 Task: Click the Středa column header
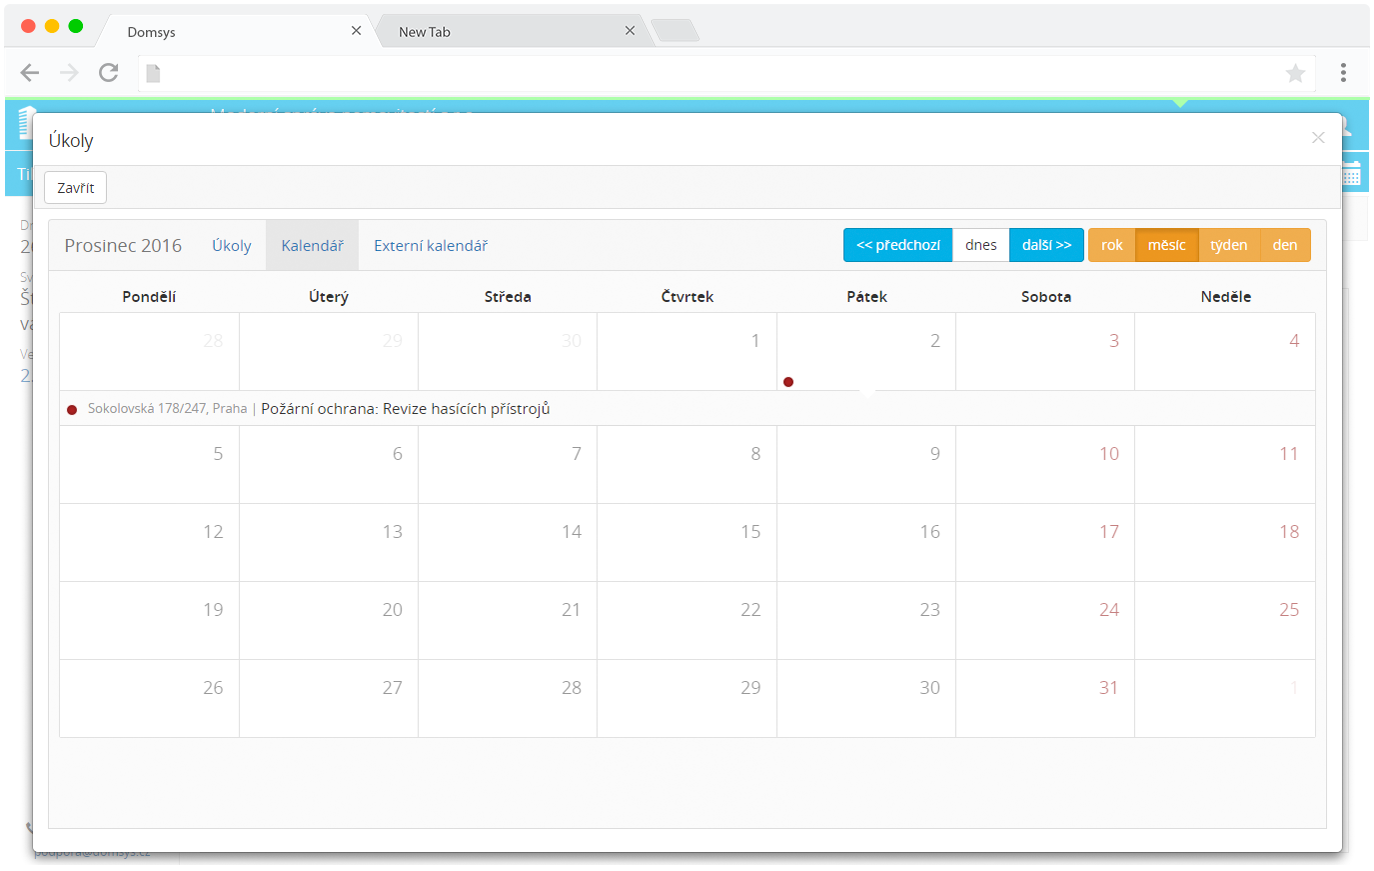[508, 296]
